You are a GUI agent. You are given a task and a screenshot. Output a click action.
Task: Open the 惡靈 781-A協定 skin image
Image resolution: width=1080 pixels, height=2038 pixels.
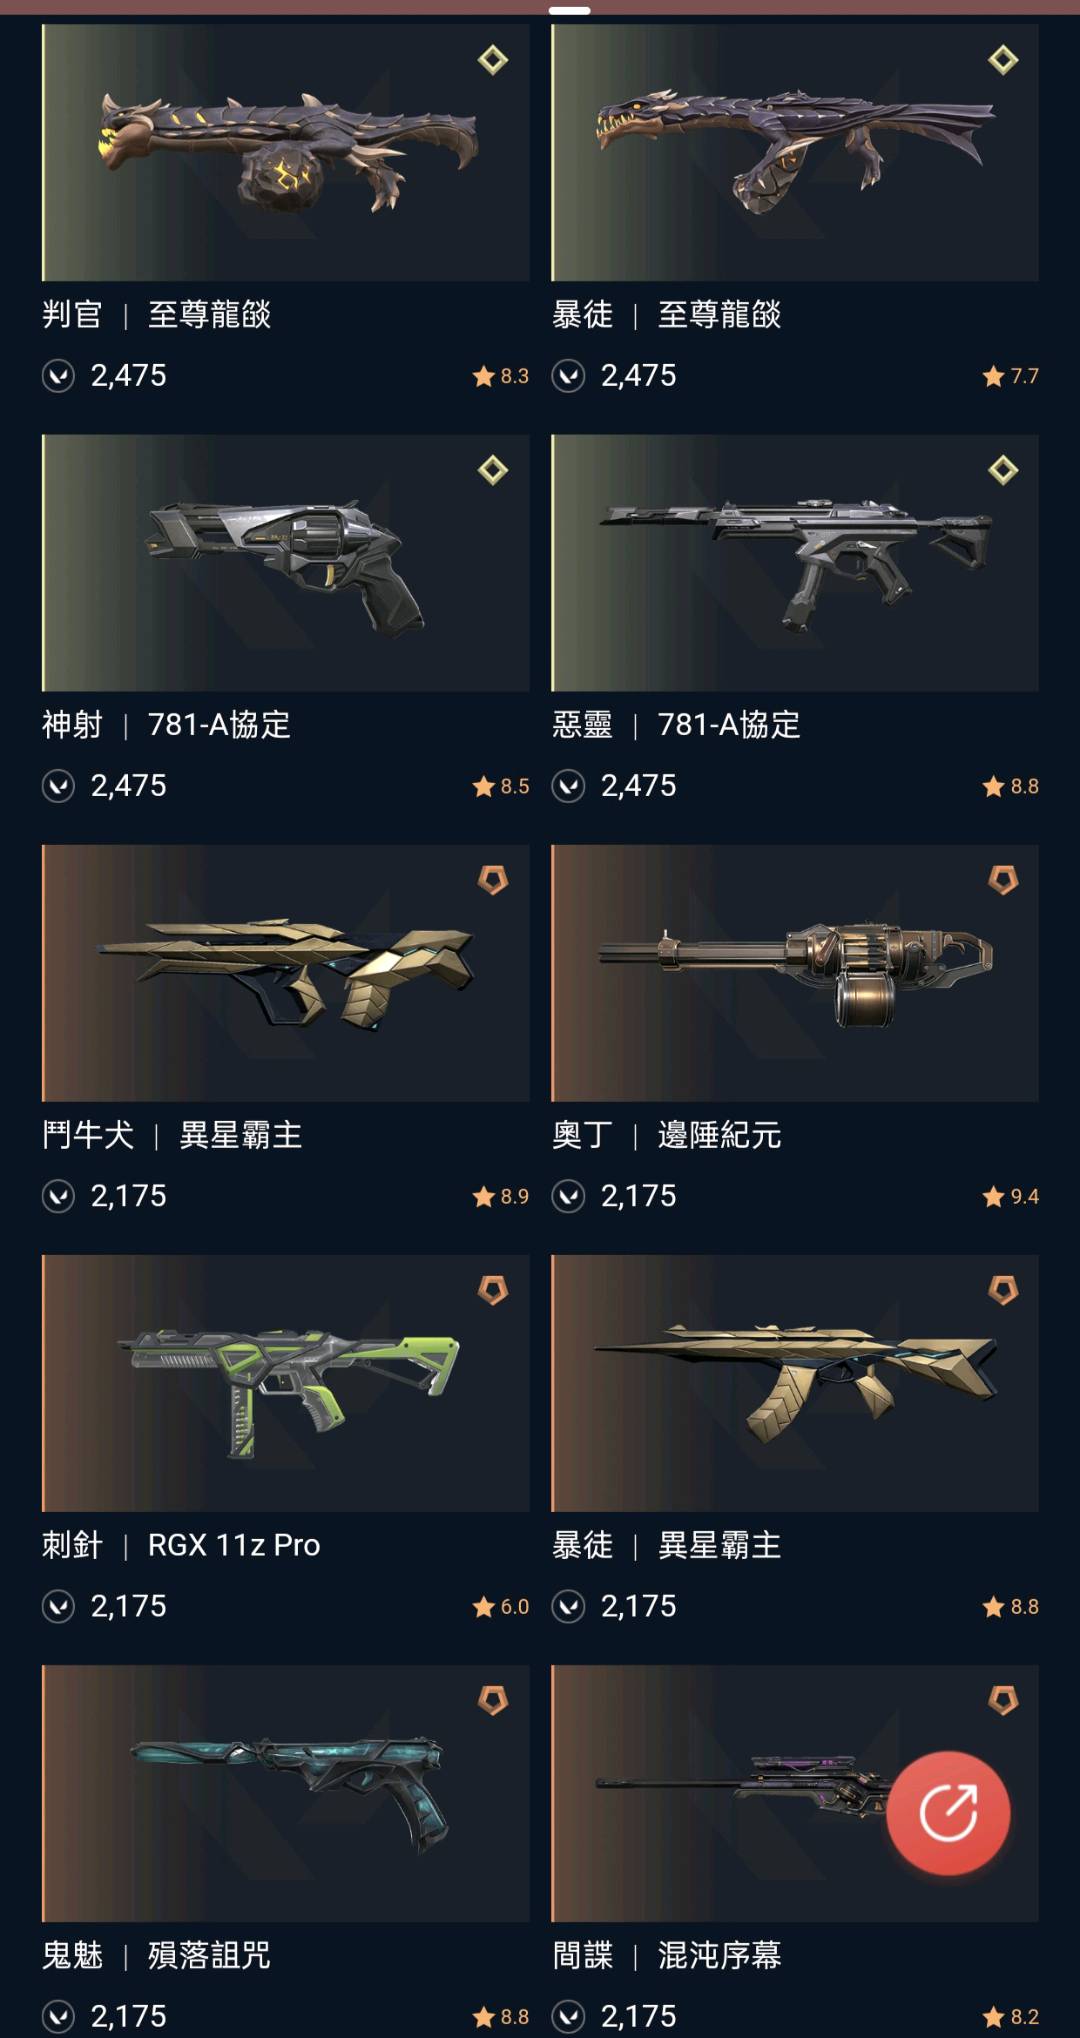(795, 562)
